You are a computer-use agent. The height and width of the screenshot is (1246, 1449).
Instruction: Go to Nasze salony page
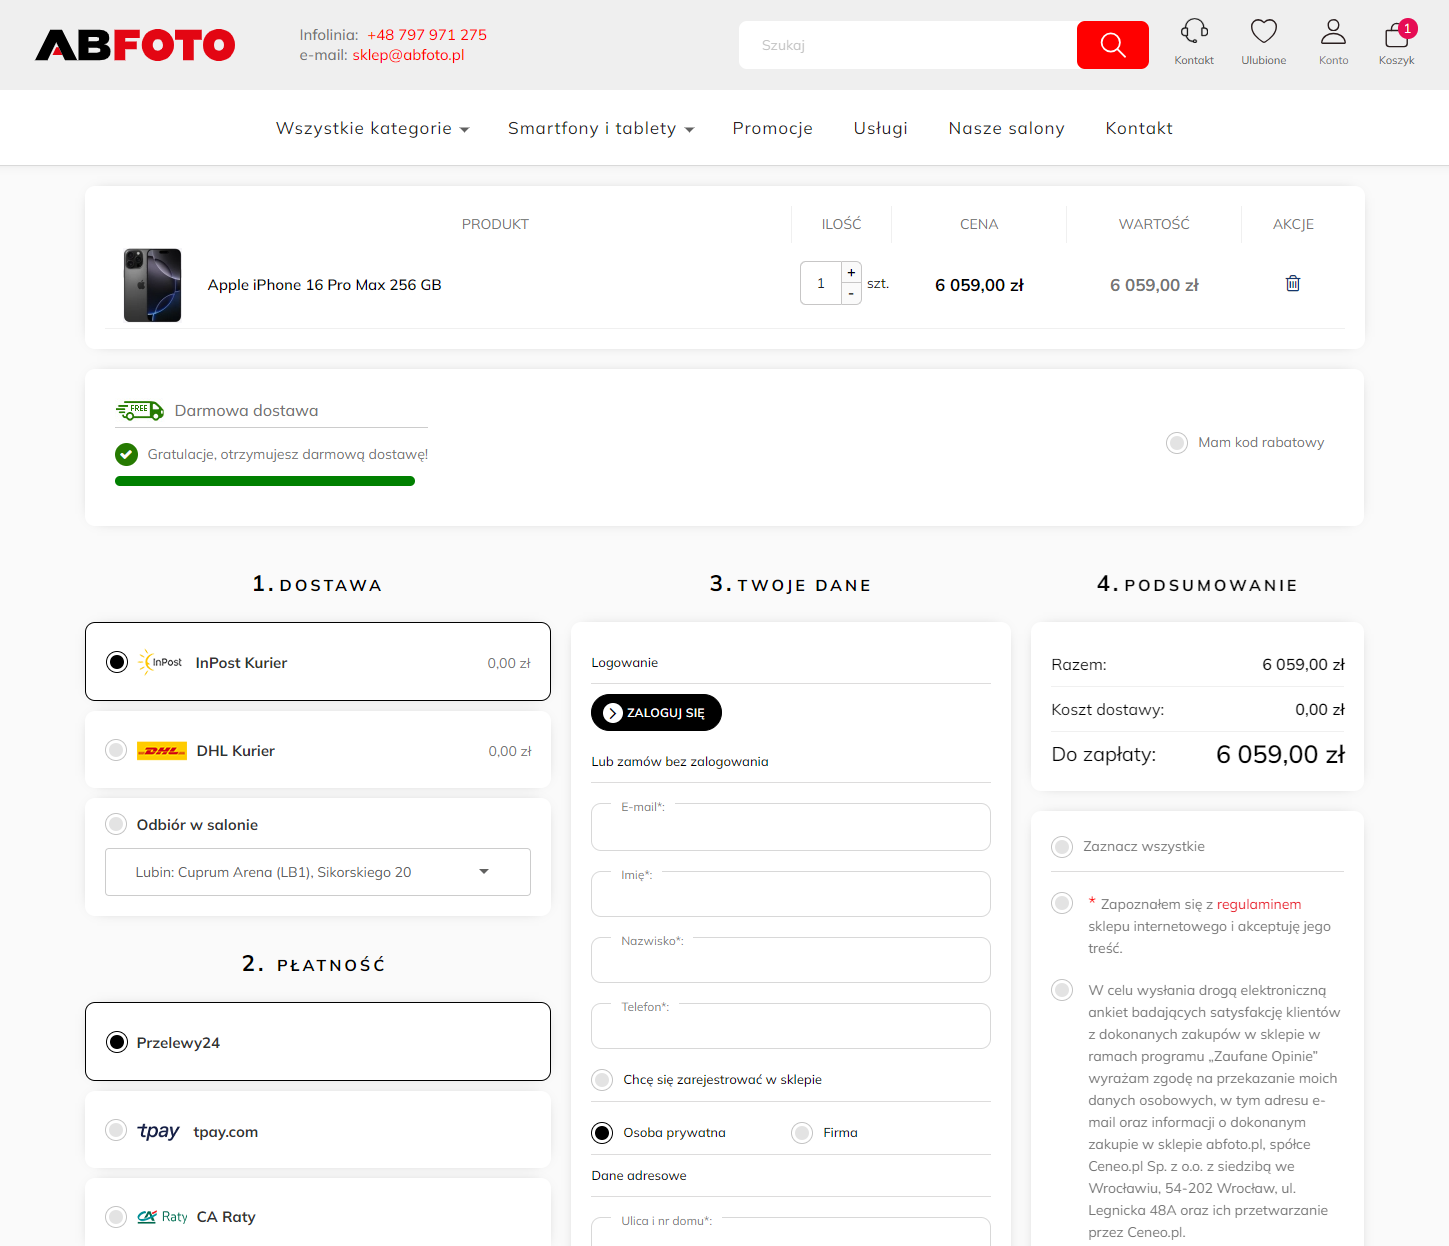click(x=1006, y=128)
